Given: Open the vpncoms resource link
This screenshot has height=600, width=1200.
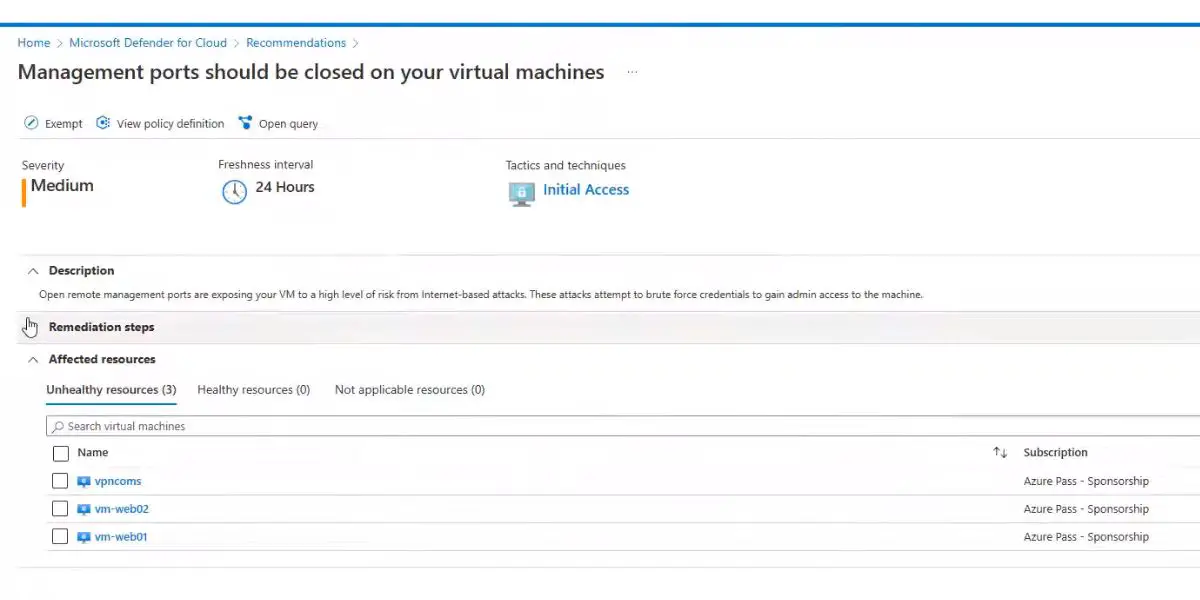Looking at the screenshot, I should coord(118,481).
